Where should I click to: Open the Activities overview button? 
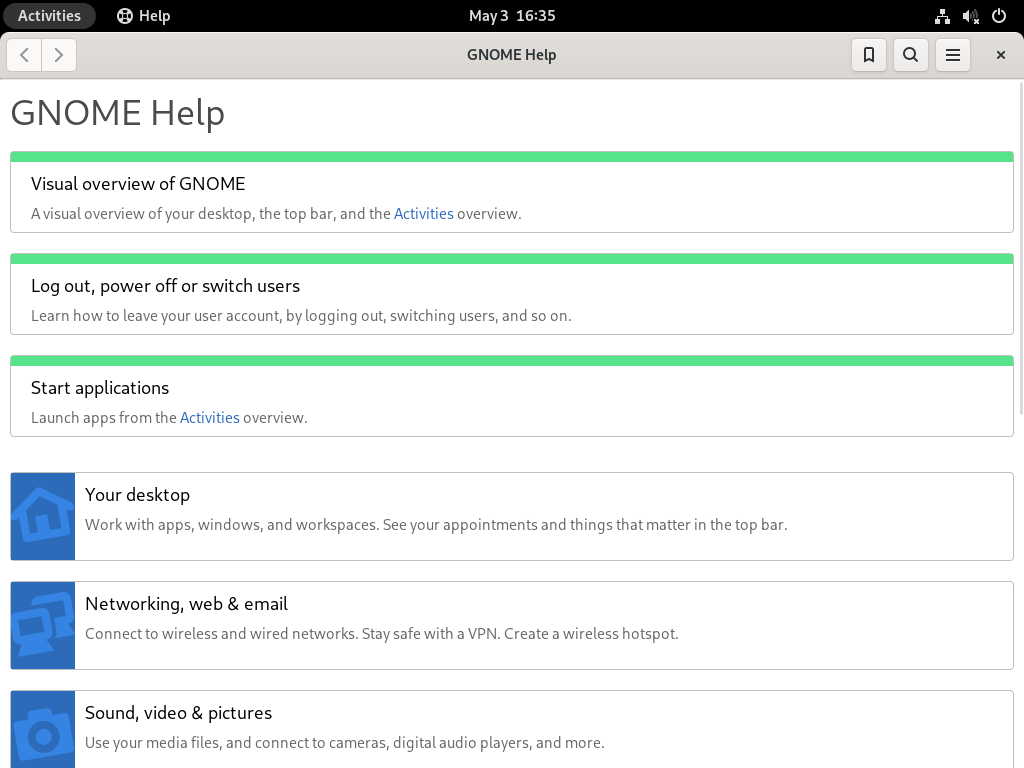tap(49, 16)
